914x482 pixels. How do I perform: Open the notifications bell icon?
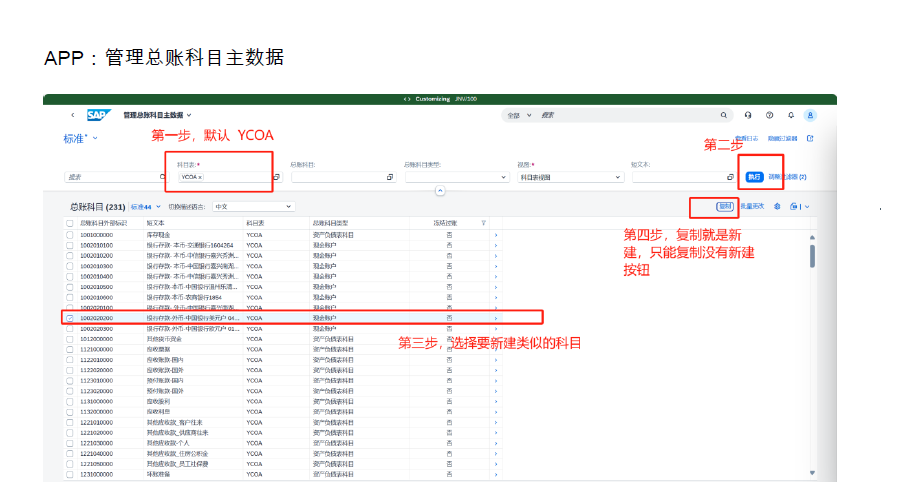(x=790, y=115)
